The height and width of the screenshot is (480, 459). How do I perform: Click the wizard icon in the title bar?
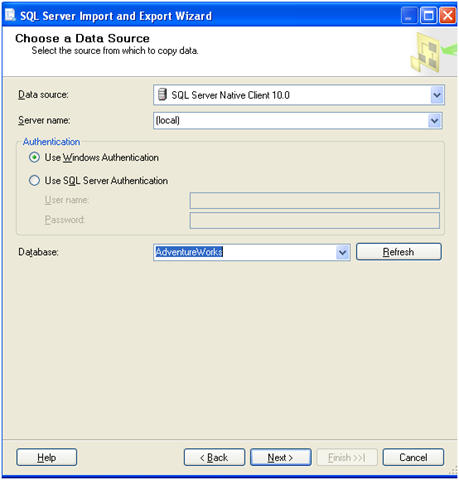pyautogui.click(x=10, y=15)
